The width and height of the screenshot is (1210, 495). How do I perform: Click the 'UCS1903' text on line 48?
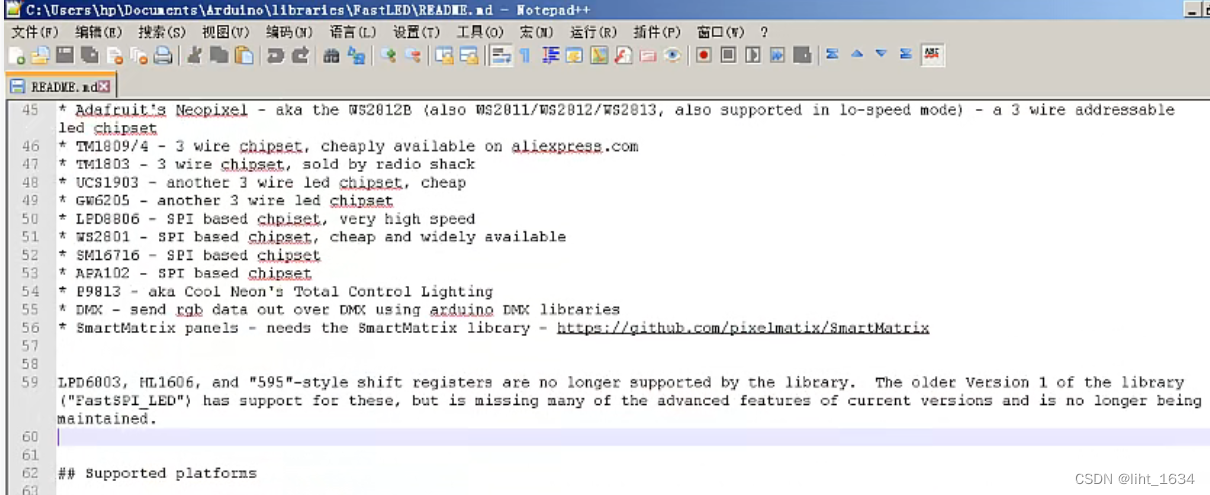tap(107, 183)
